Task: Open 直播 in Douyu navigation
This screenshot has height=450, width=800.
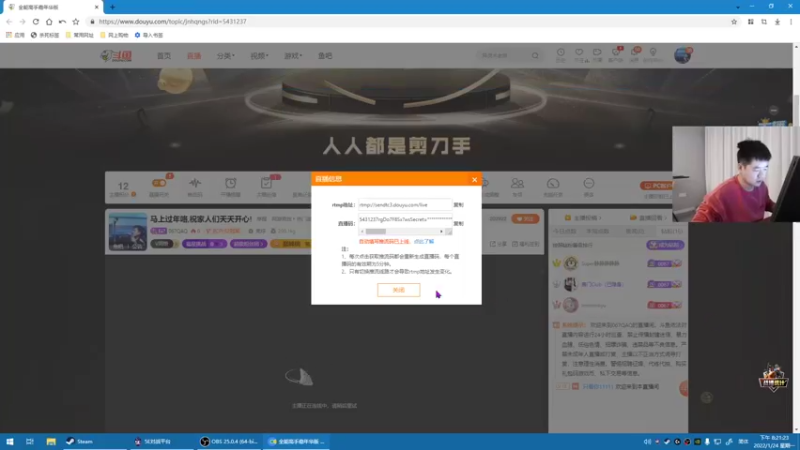Action: click(x=194, y=56)
